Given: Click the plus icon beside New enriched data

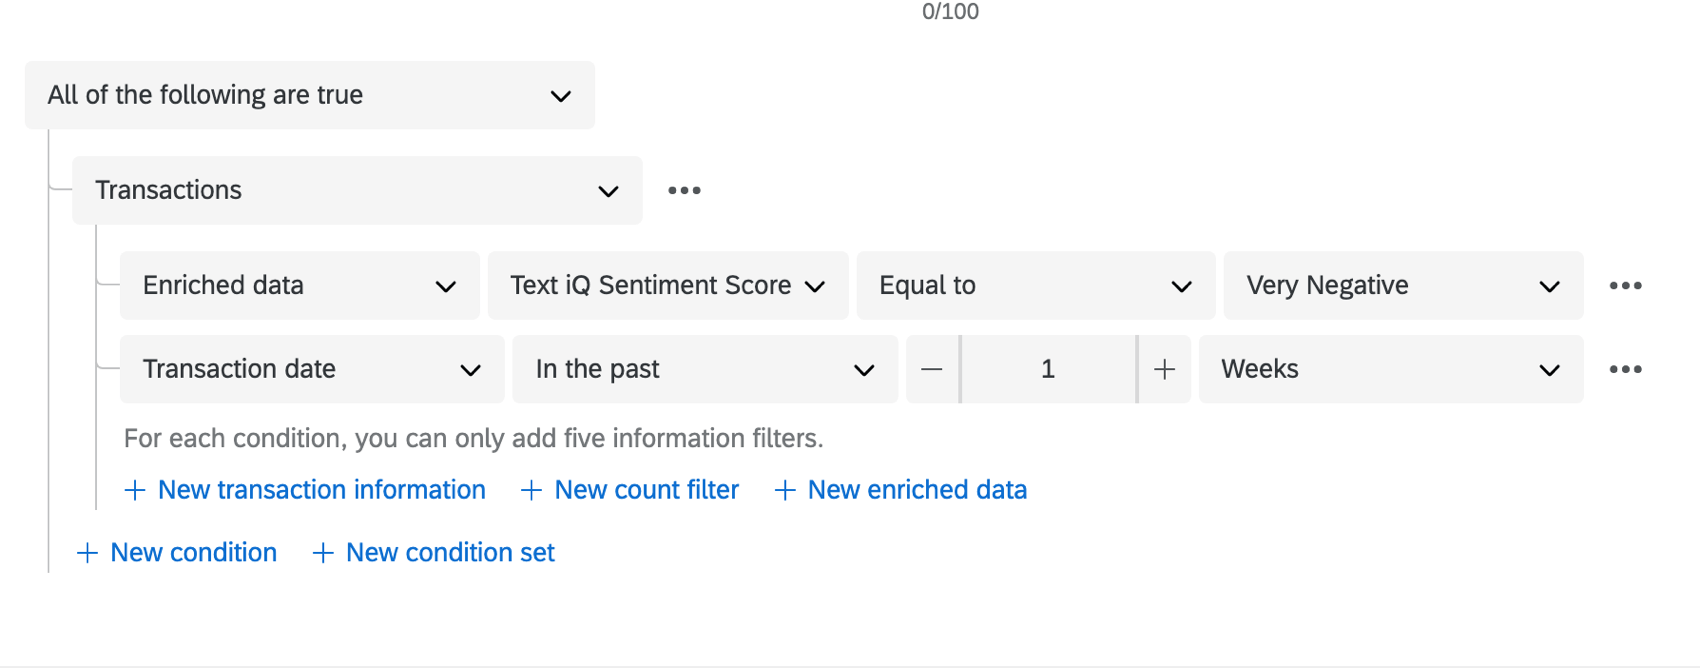Looking at the screenshot, I should (x=784, y=490).
